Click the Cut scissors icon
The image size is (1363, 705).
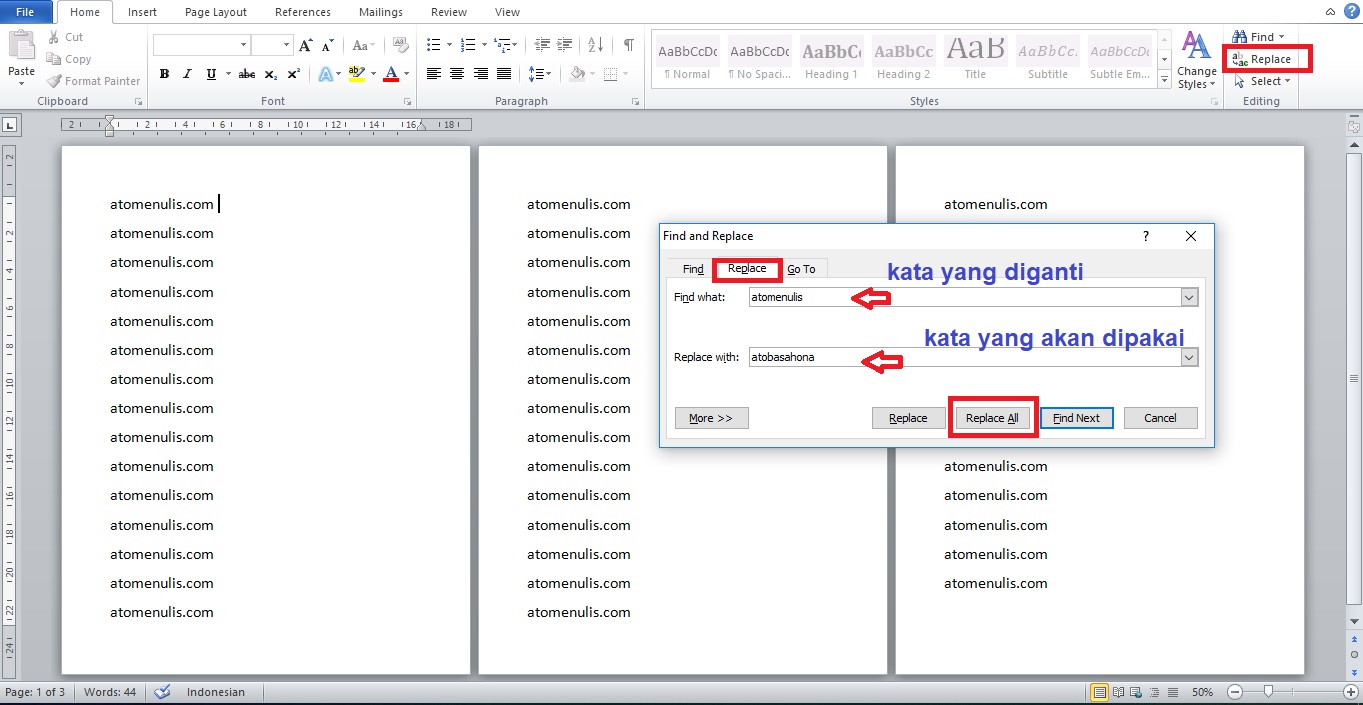[52, 37]
